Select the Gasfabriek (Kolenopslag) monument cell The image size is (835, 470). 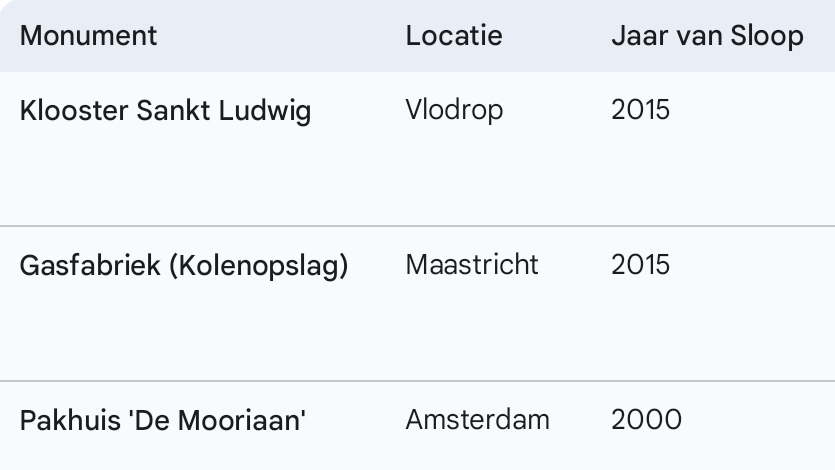[x=184, y=266]
